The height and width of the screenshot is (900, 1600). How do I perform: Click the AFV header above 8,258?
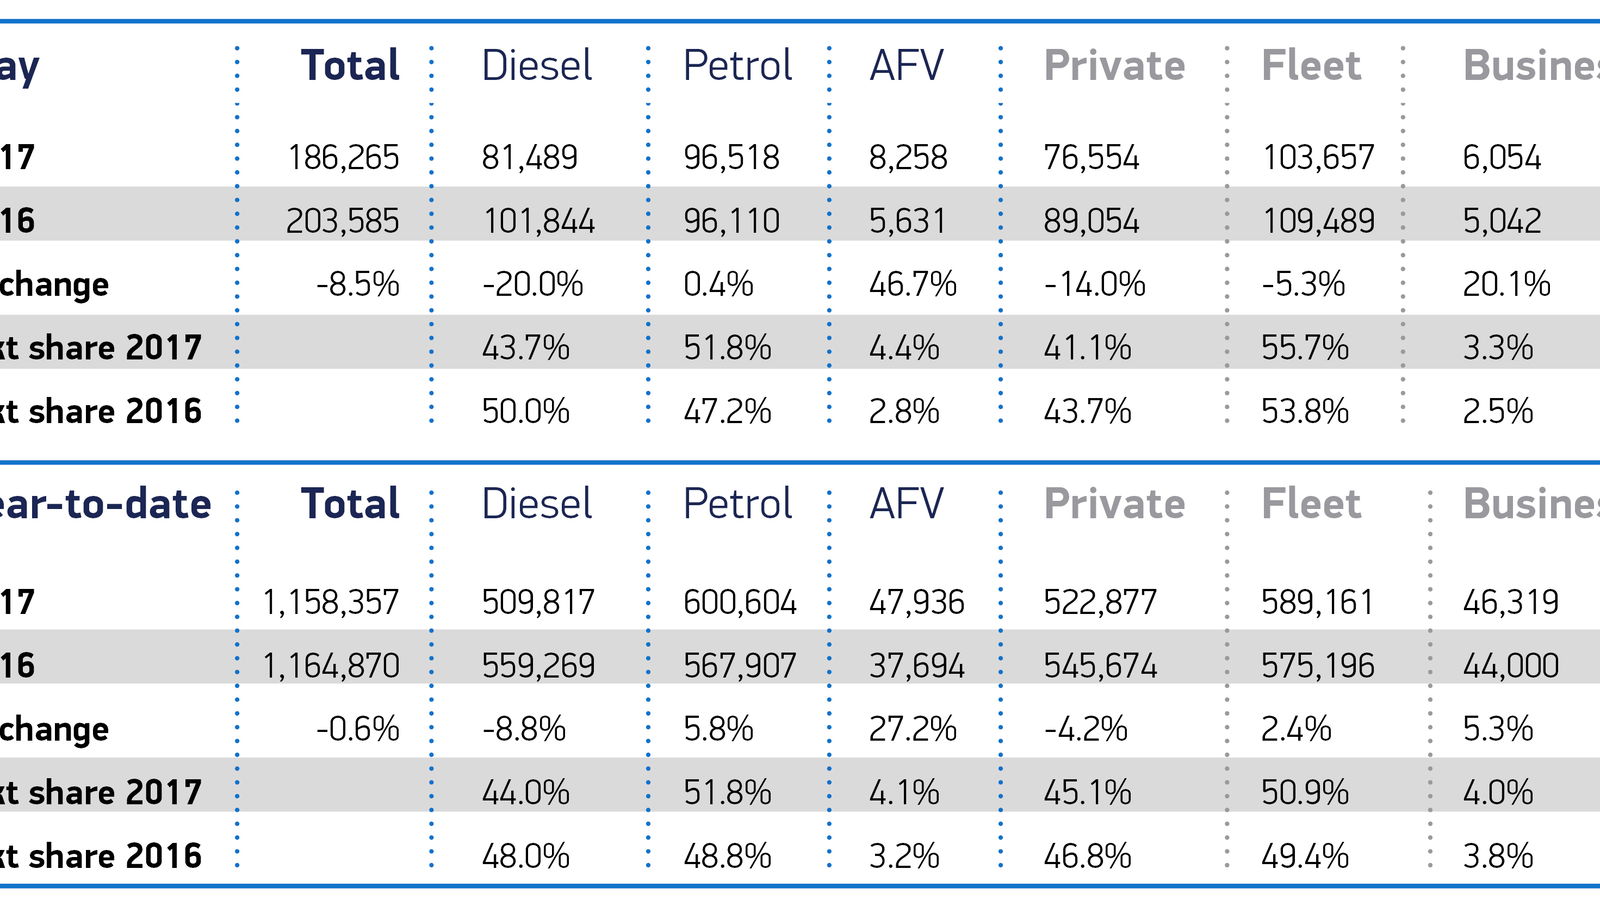(906, 66)
